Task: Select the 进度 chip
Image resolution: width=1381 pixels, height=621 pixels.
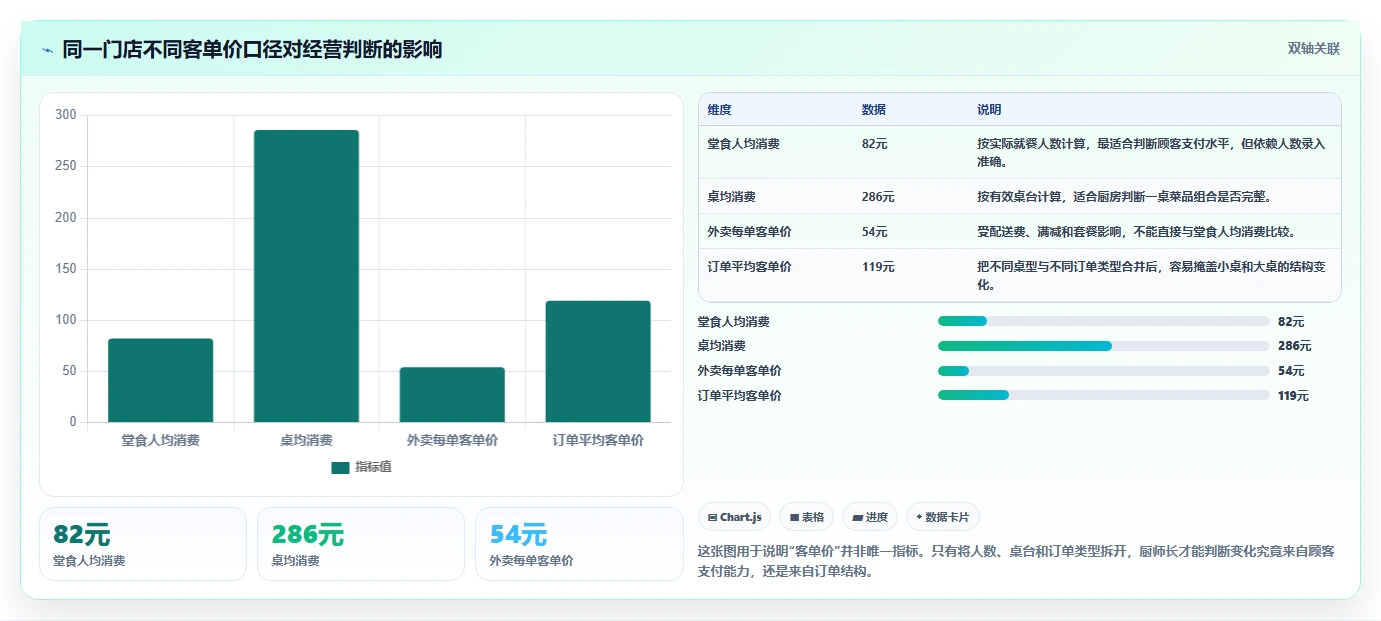Action: pyautogui.click(x=870, y=517)
